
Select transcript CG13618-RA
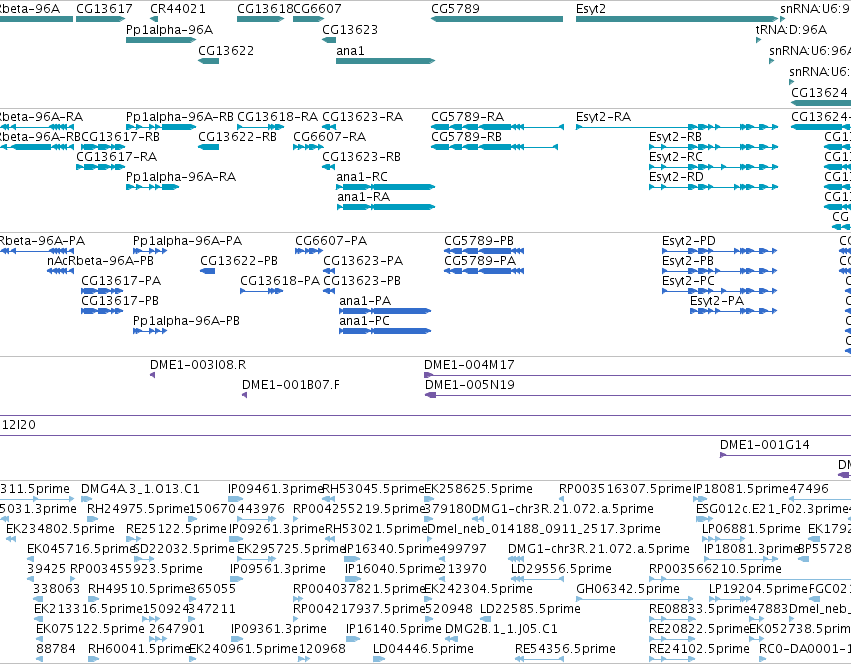coord(261,127)
